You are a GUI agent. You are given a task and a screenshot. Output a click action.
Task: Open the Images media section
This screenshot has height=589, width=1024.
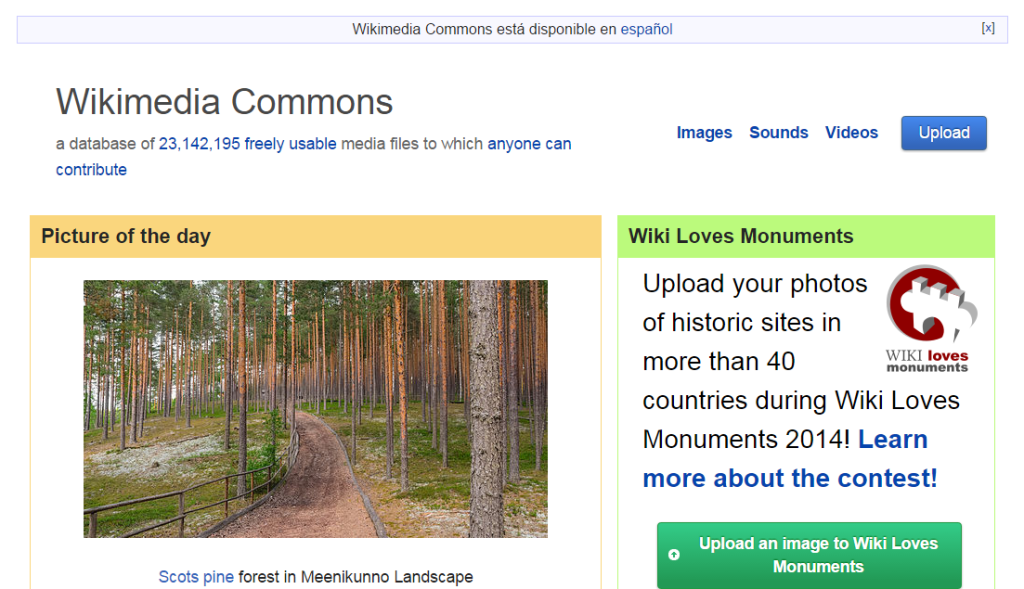[704, 132]
